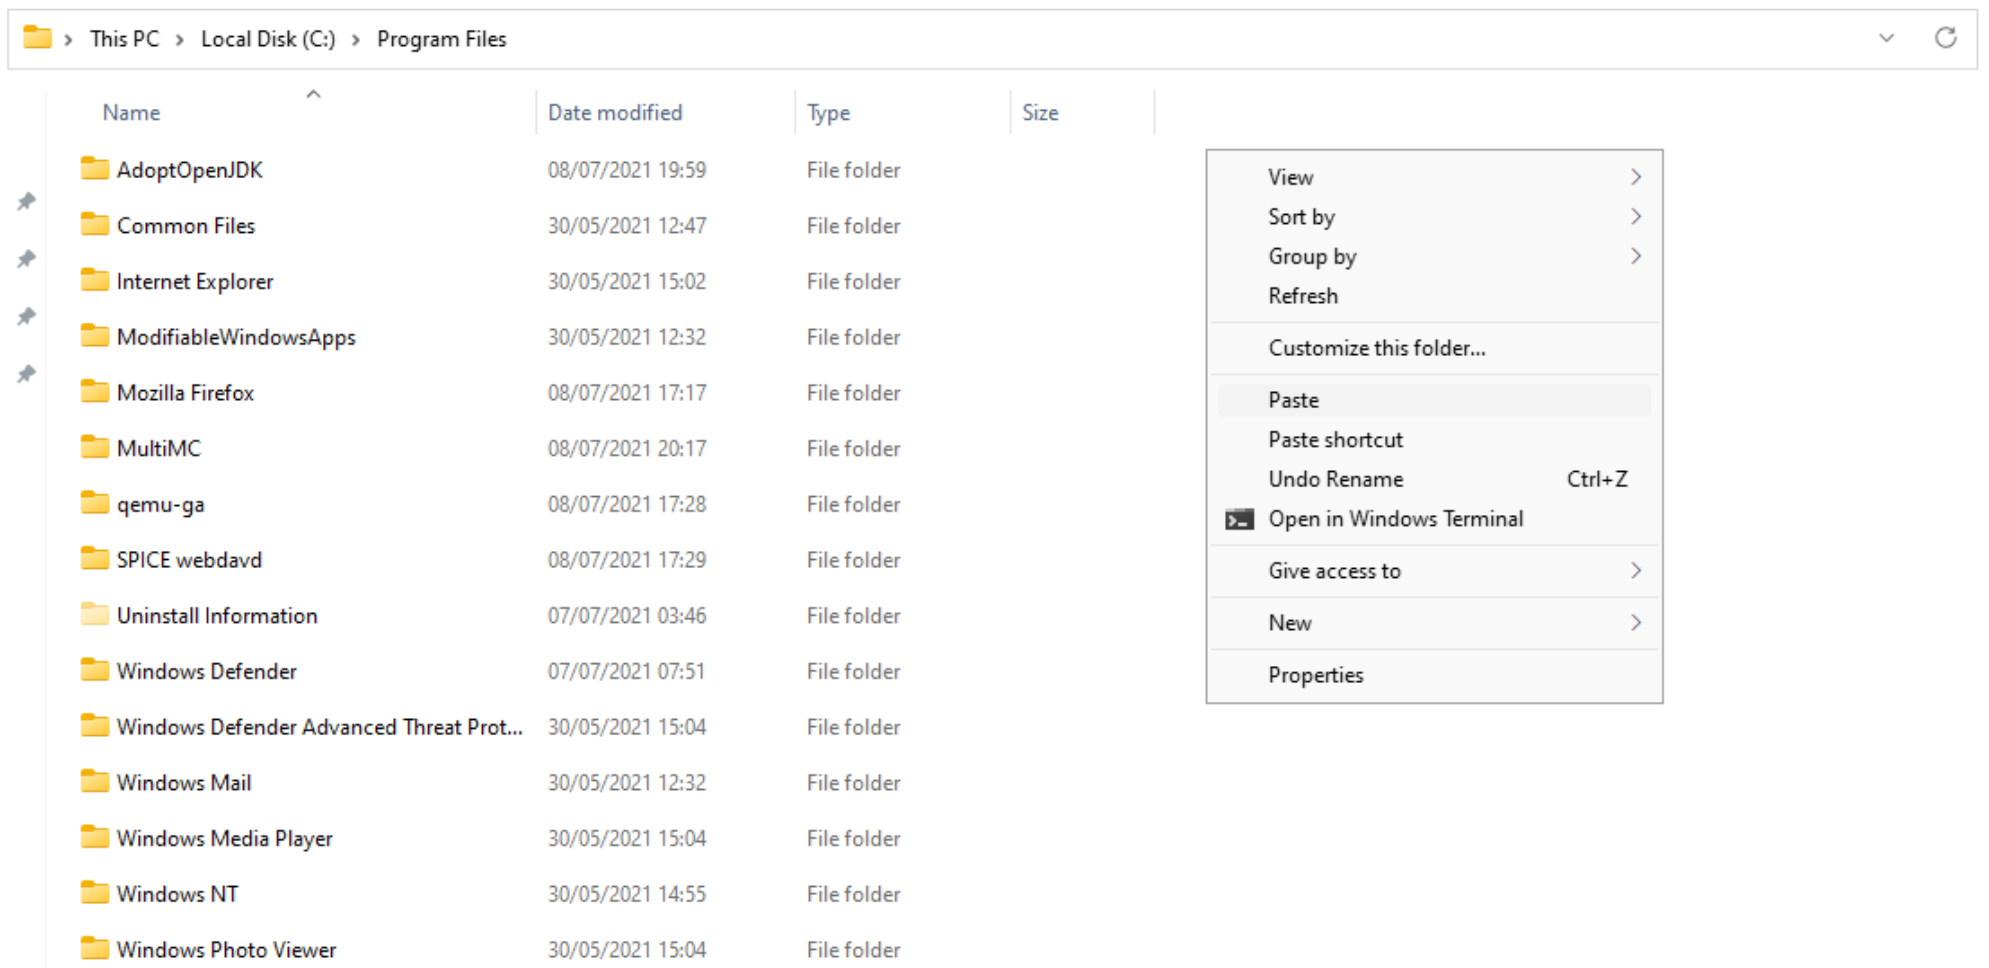
Task: Click the MultiMC folder icon
Action: 95,448
